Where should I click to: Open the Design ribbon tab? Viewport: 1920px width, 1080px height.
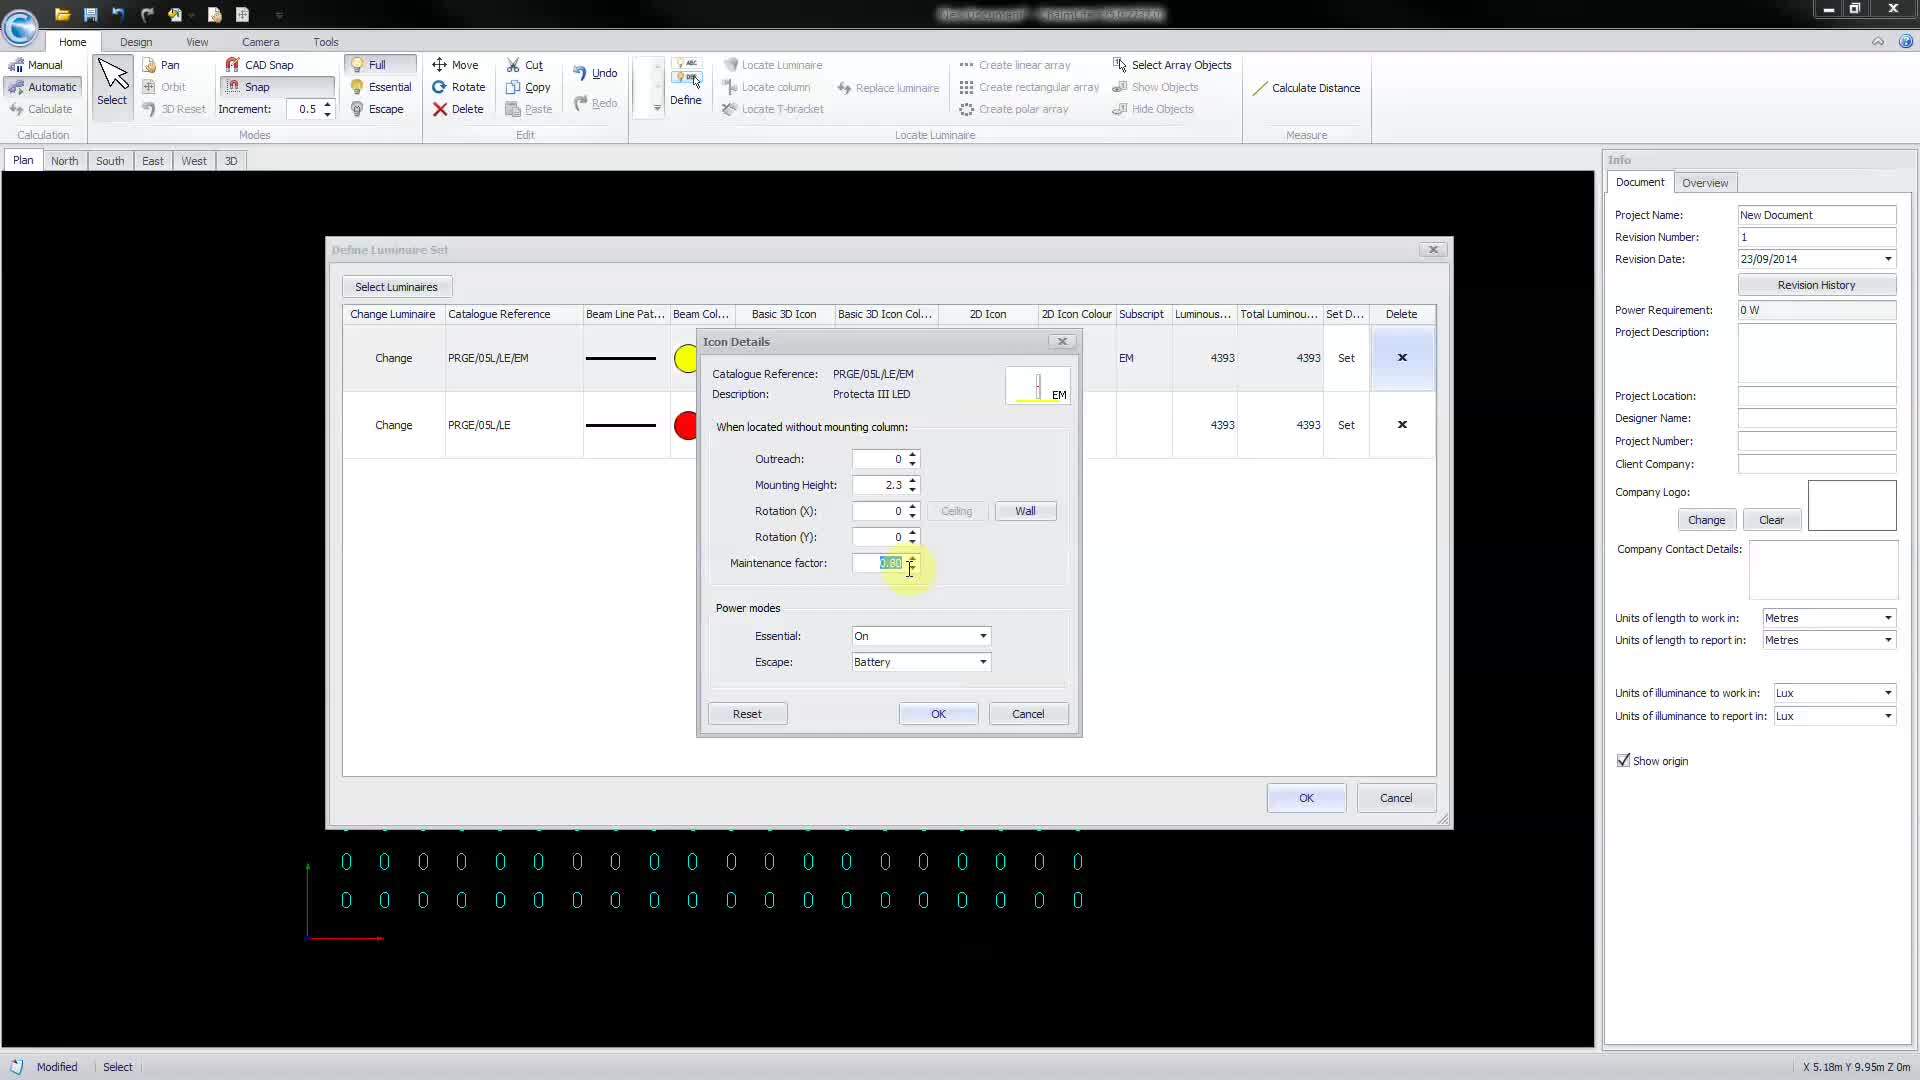[136, 42]
